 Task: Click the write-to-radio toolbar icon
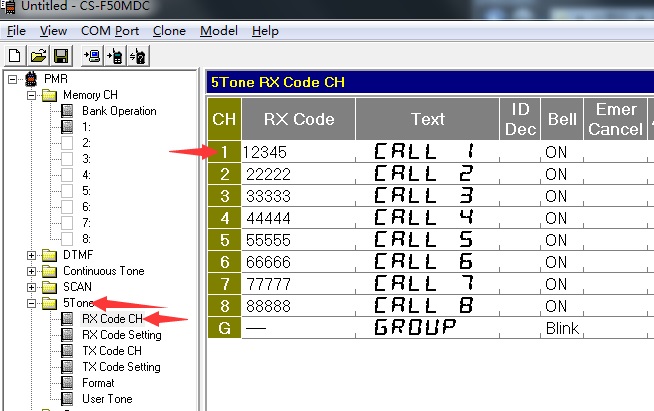click(116, 56)
